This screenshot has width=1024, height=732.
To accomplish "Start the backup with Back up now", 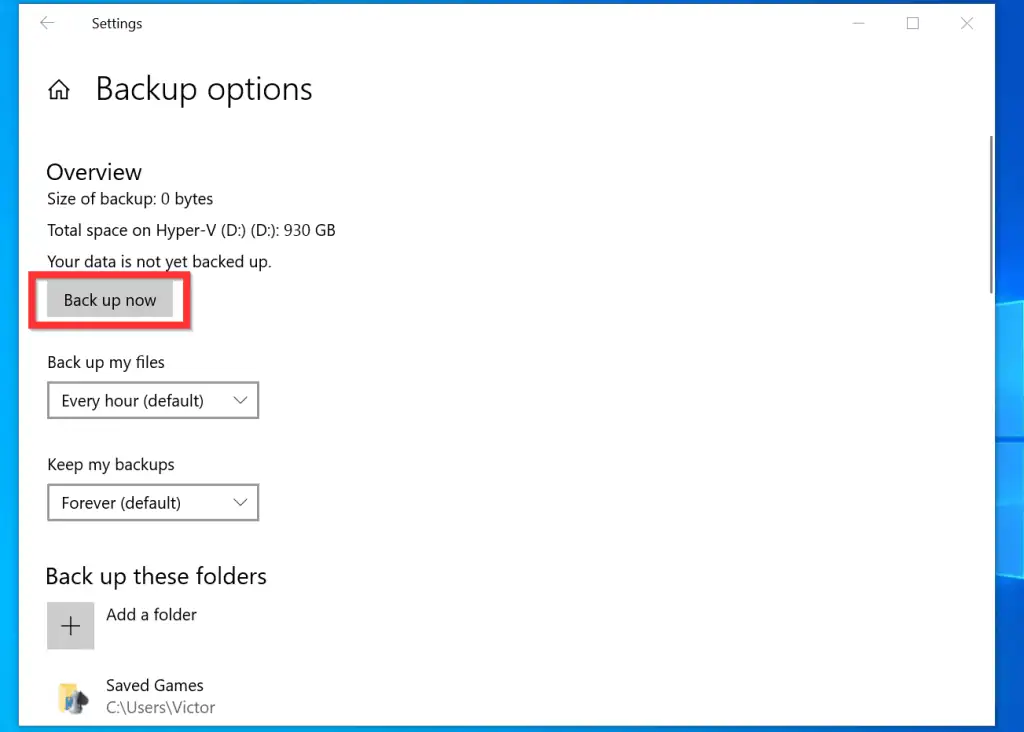I will tap(110, 300).
